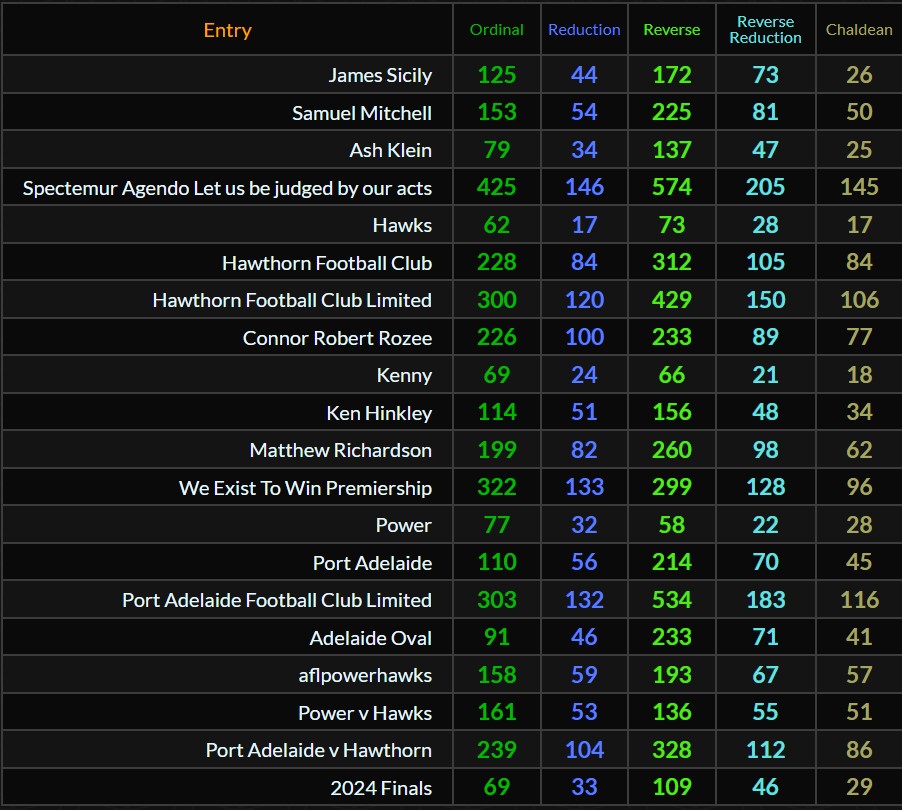Select the James Sicily entry
The width and height of the screenshot is (902, 810).
[380, 75]
